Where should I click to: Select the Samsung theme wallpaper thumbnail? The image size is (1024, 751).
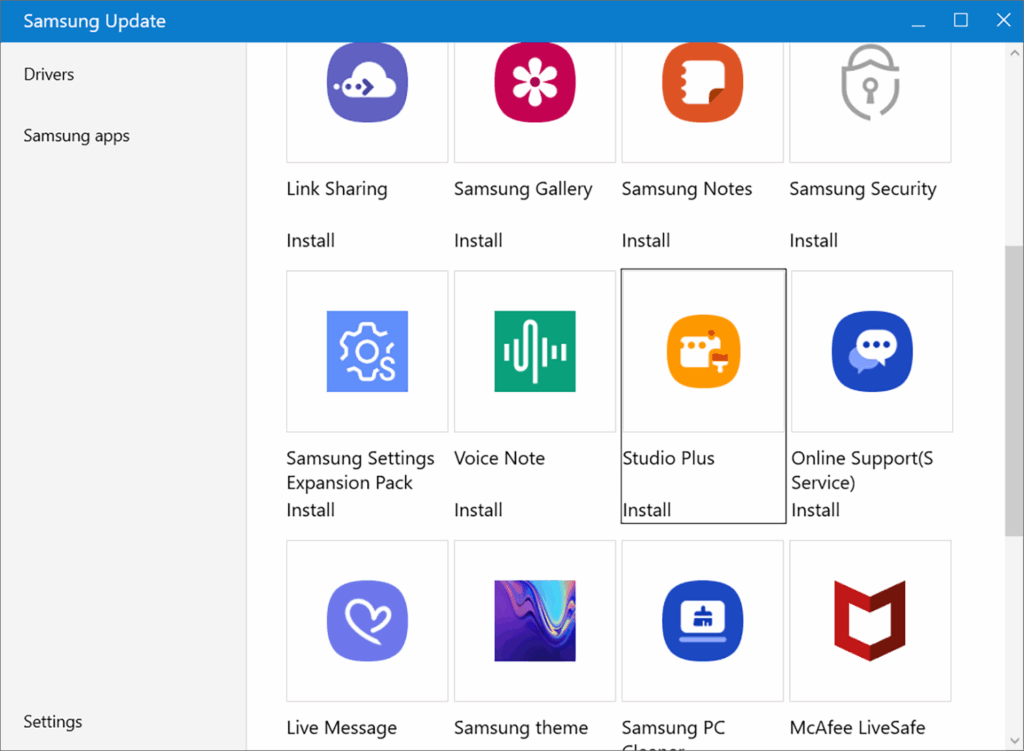click(535, 620)
